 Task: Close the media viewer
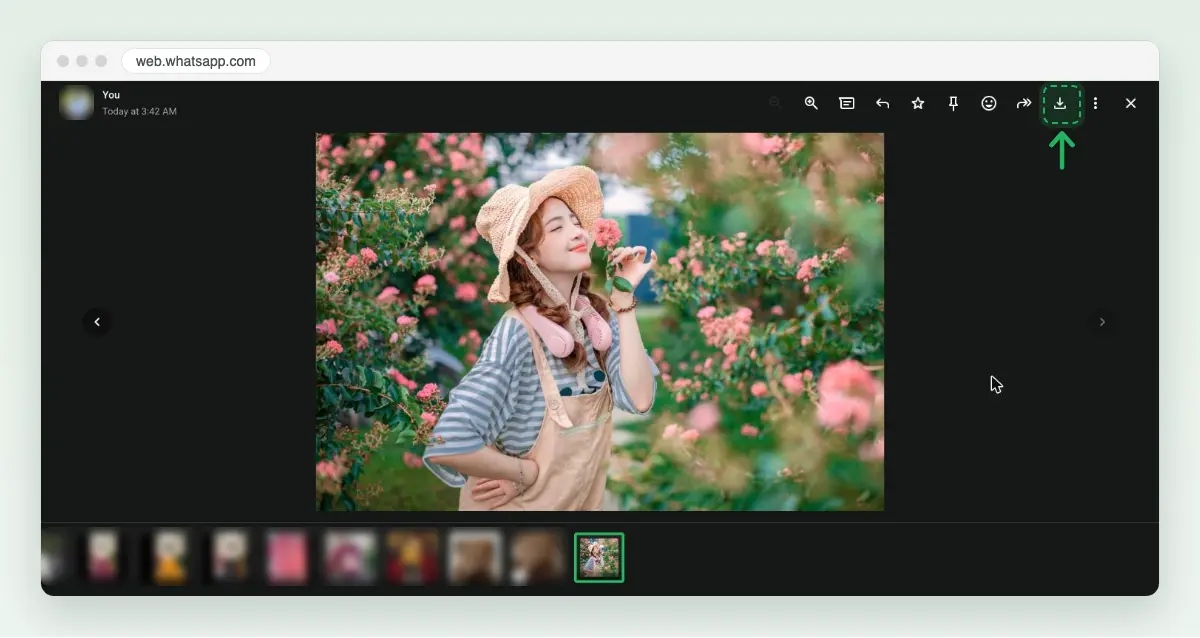(x=1131, y=103)
